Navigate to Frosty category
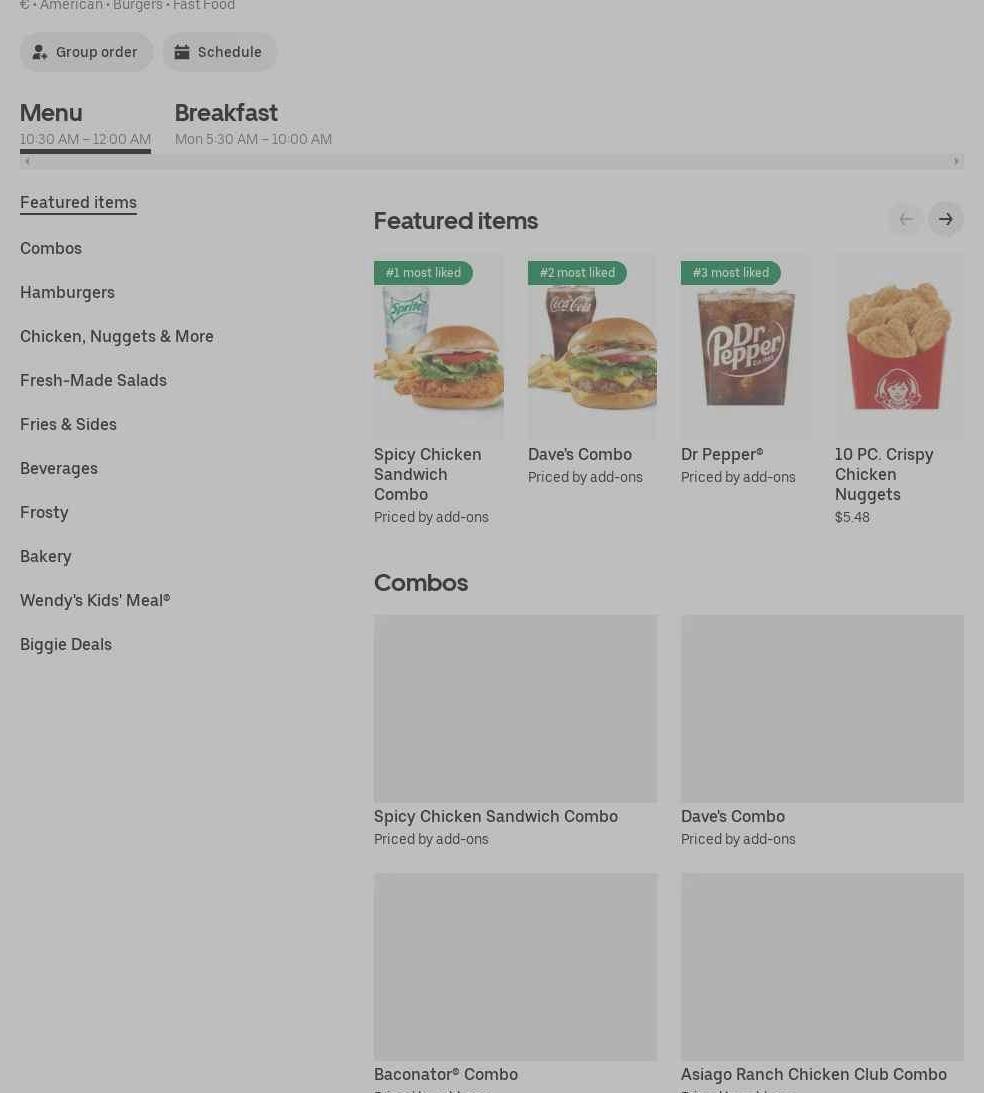The width and height of the screenshot is (984, 1093). [44, 512]
